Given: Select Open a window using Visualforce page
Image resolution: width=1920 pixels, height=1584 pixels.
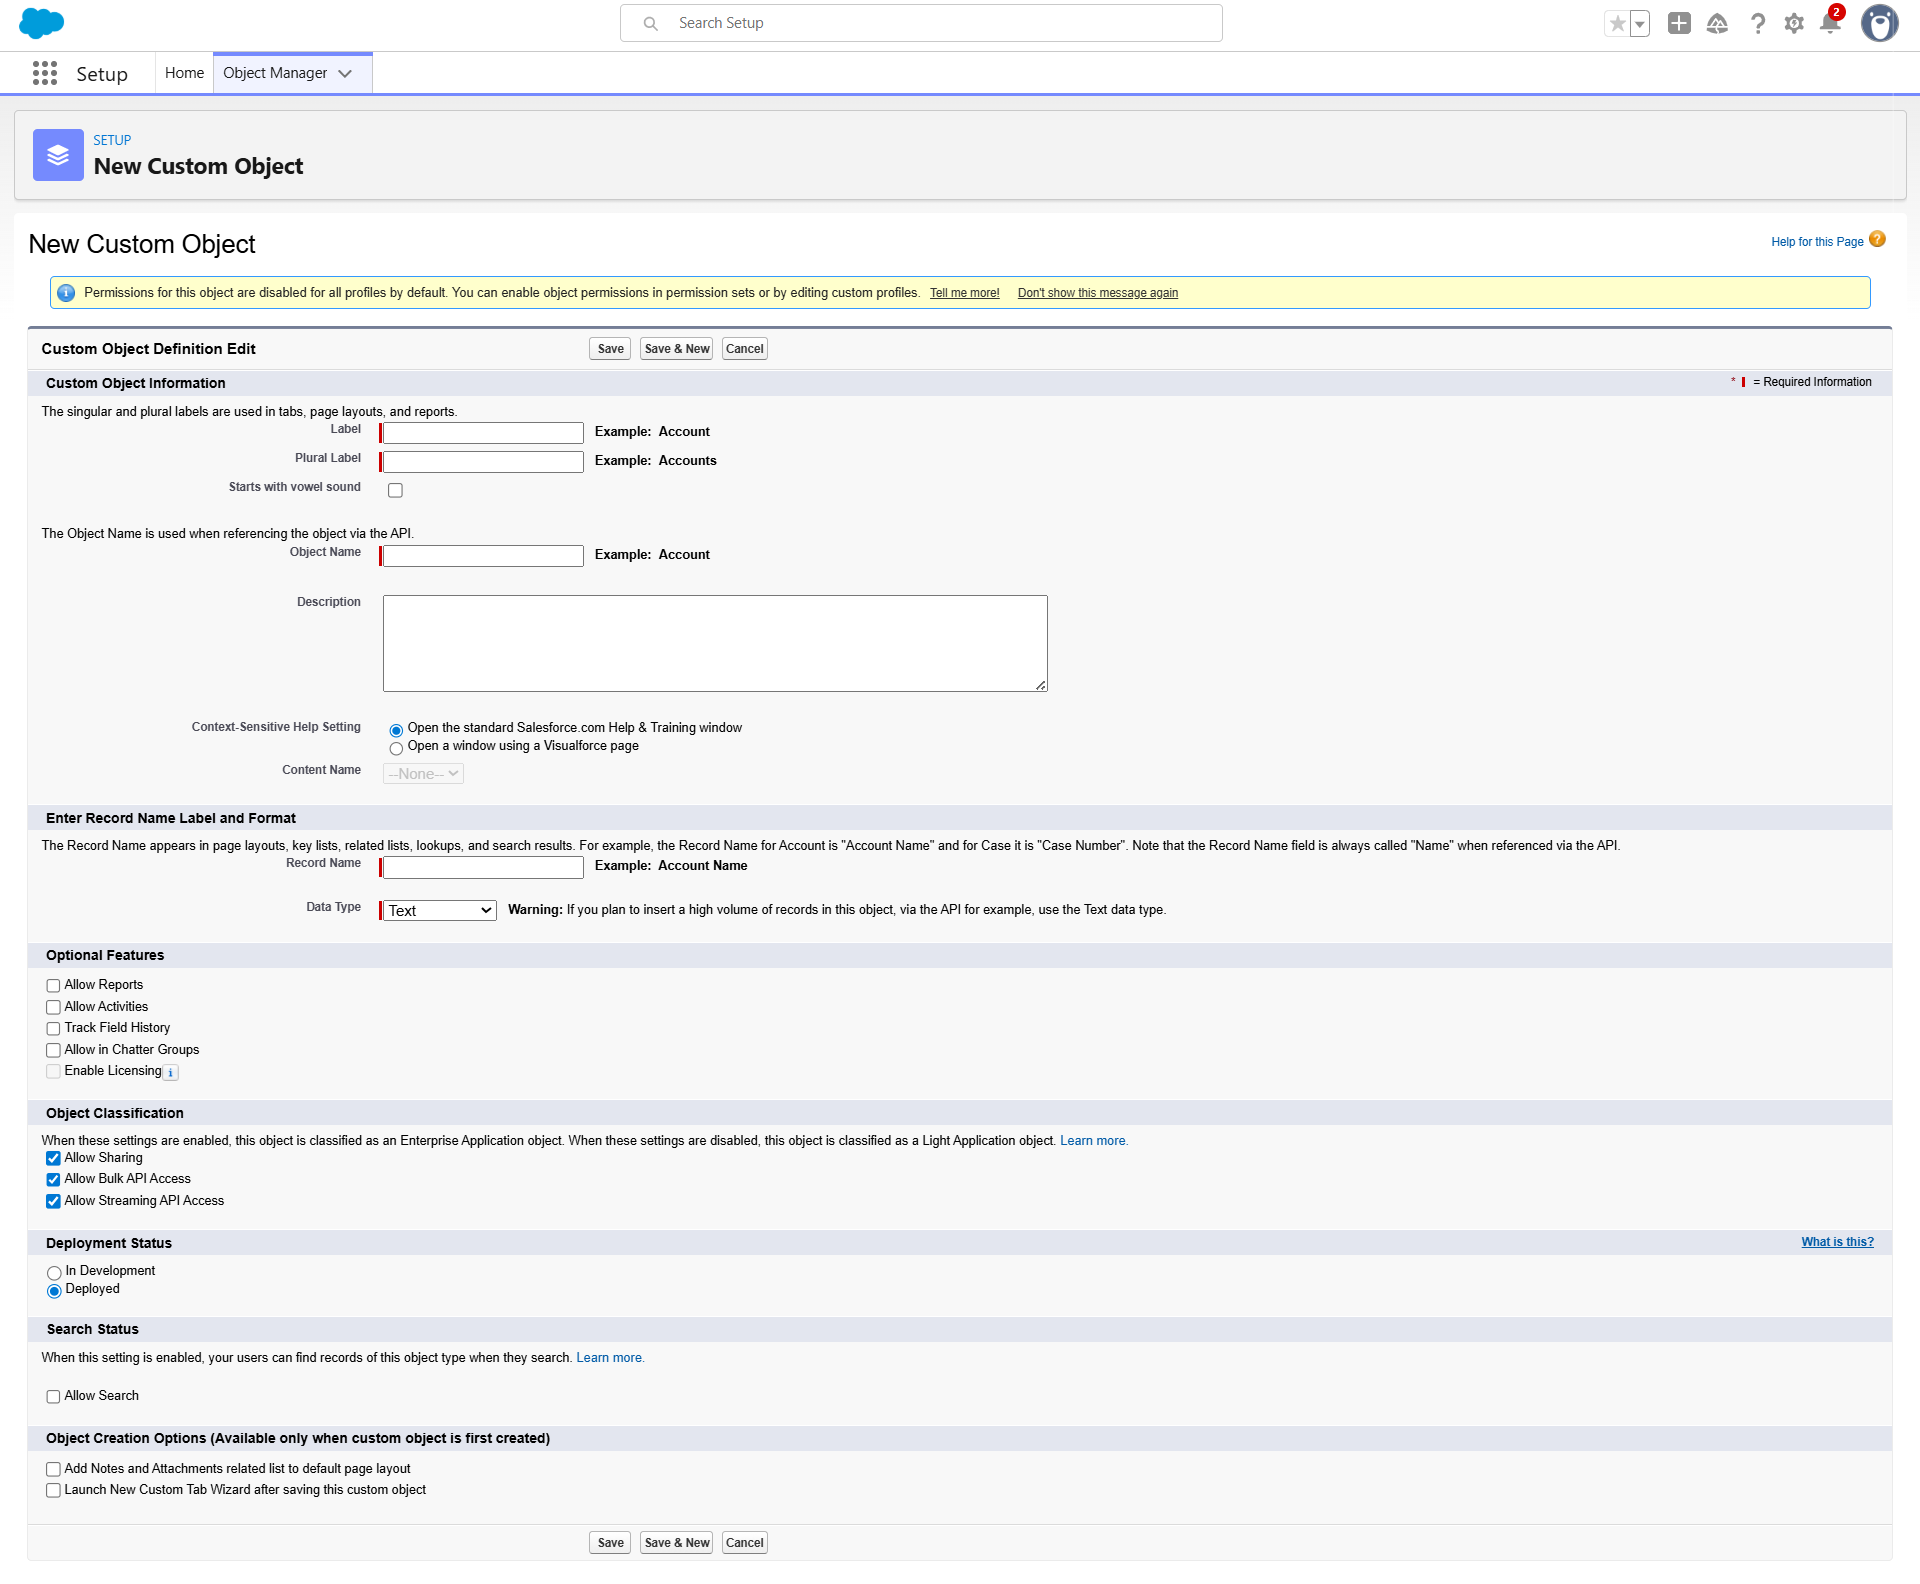Looking at the screenshot, I should coord(396,748).
